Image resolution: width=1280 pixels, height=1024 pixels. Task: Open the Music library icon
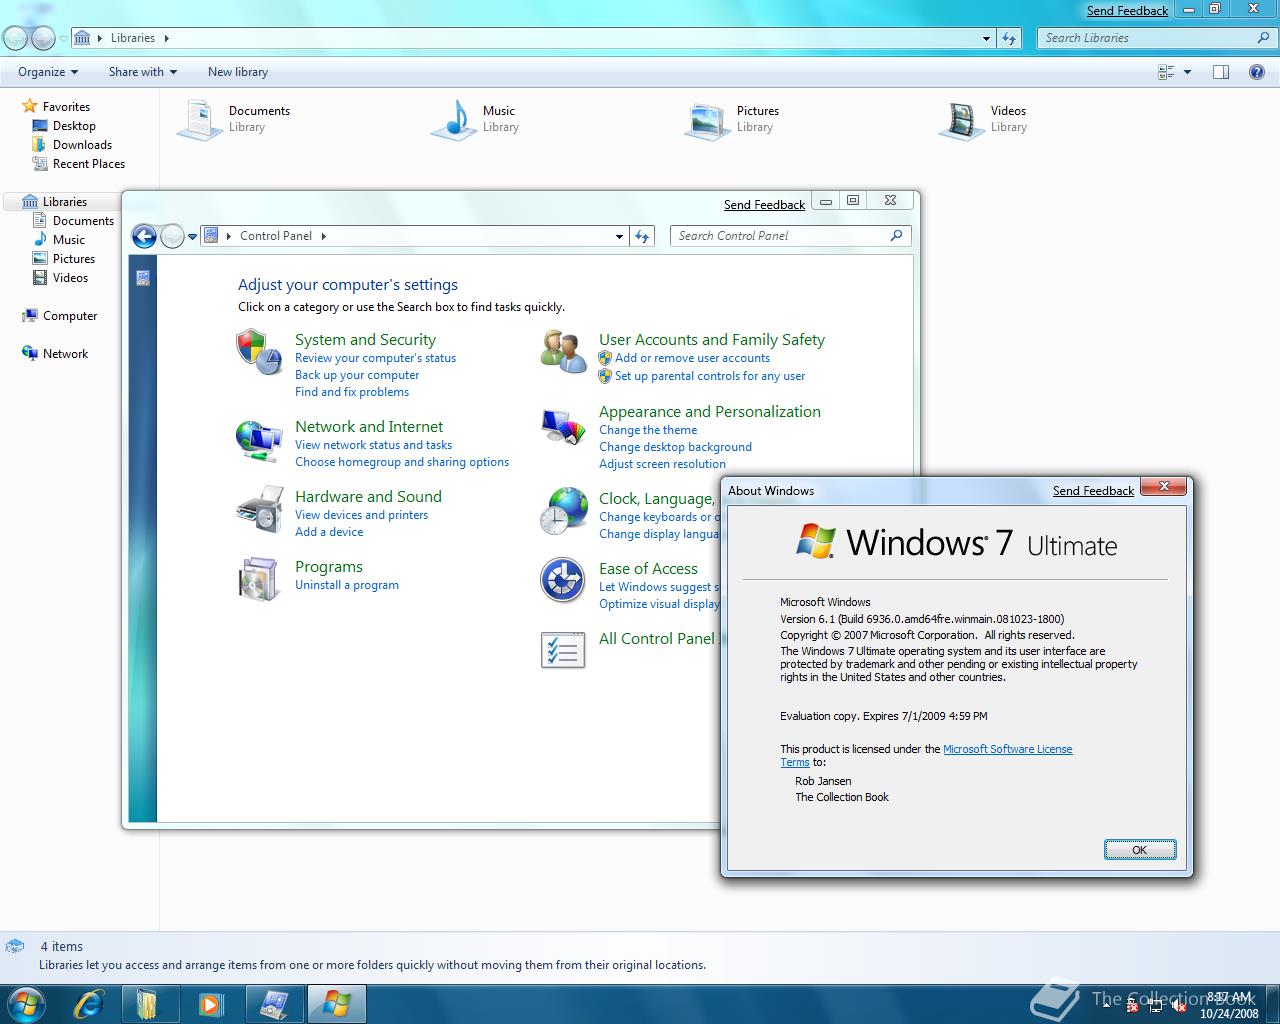click(454, 119)
